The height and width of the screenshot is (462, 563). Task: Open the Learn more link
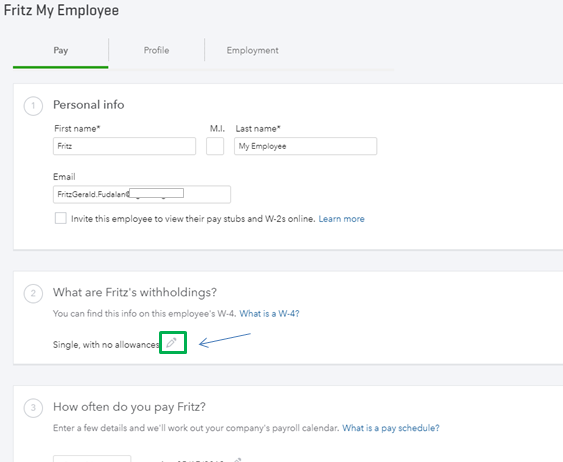pyautogui.click(x=341, y=219)
